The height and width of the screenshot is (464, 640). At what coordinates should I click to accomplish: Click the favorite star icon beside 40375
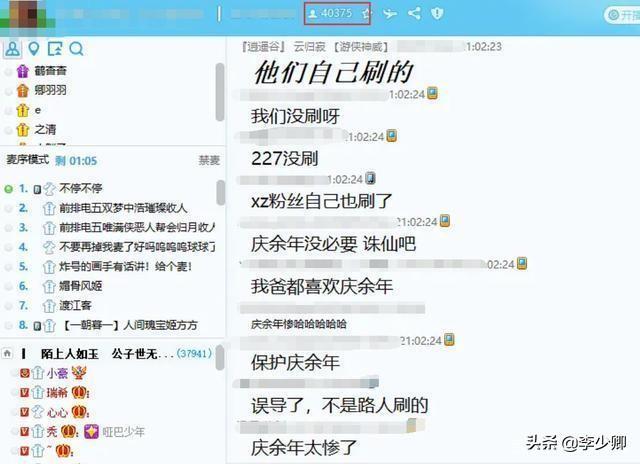coord(366,14)
